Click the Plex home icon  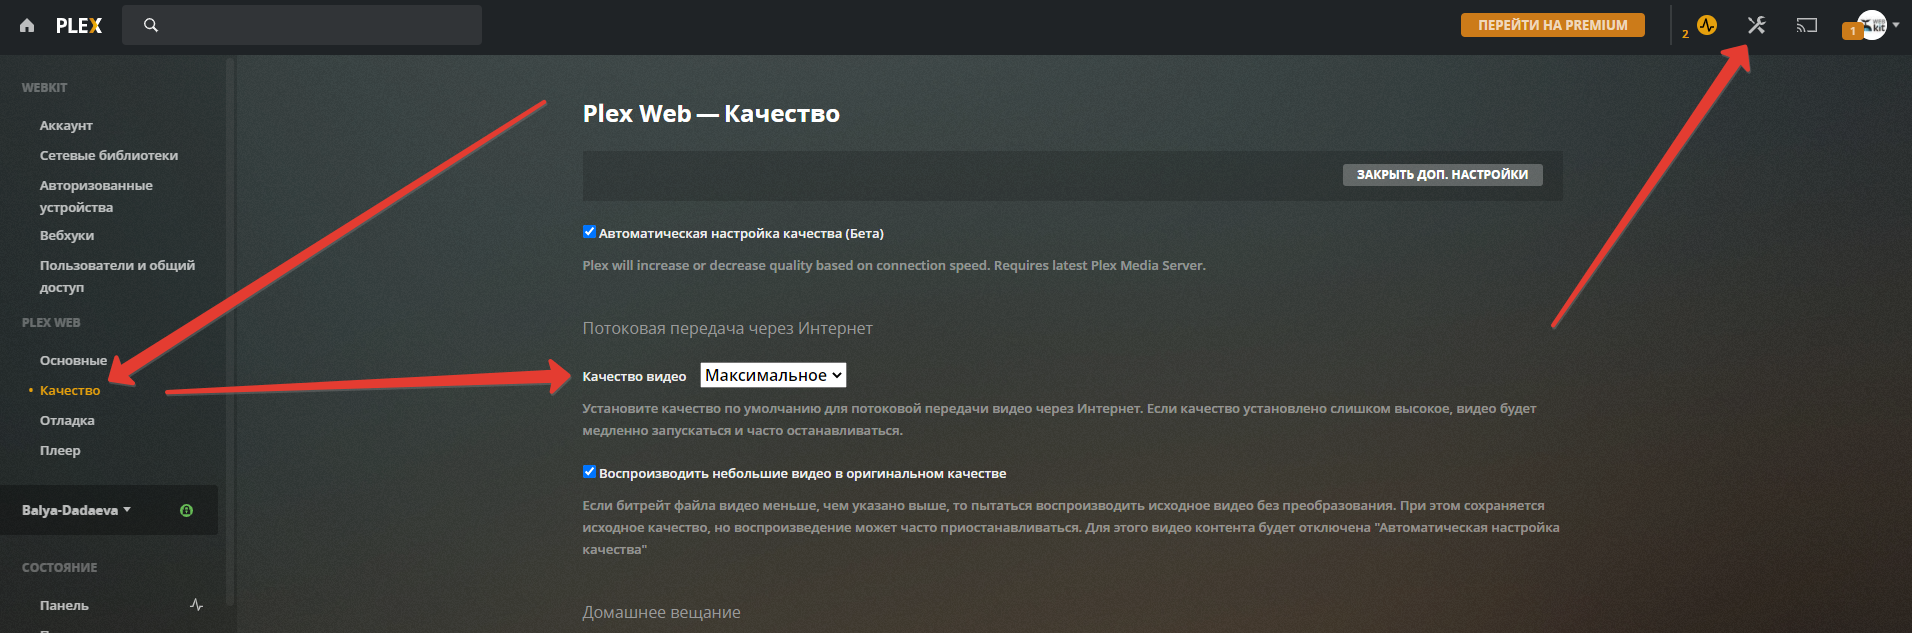pos(27,26)
